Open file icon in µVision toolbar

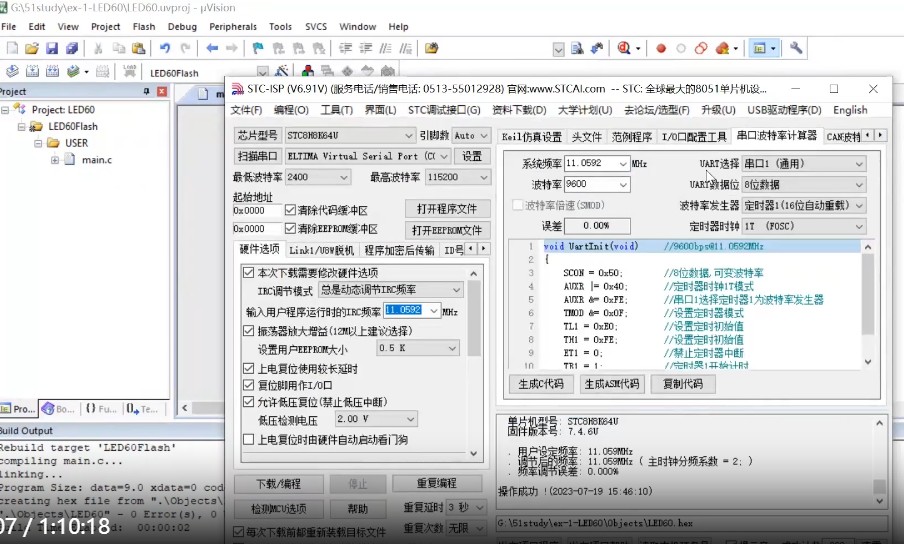(x=32, y=48)
